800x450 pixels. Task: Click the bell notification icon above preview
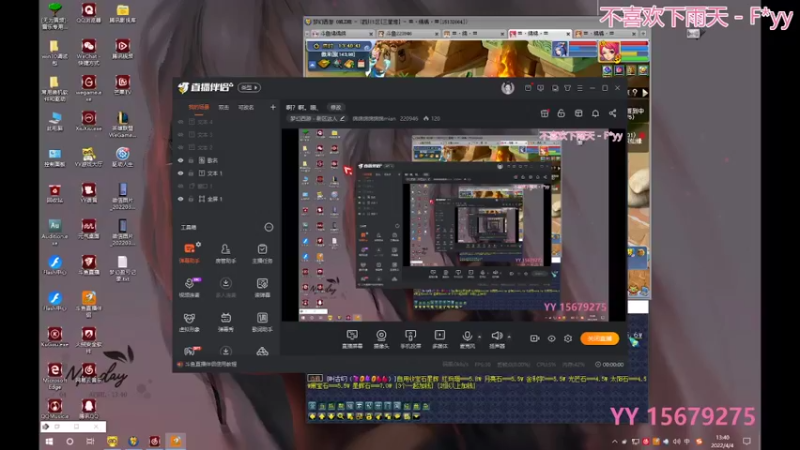point(595,113)
